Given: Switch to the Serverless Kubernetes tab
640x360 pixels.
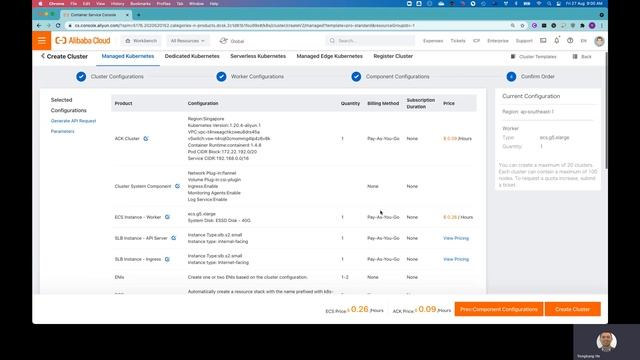Looking at the screenshot, I should click(258, 56).
